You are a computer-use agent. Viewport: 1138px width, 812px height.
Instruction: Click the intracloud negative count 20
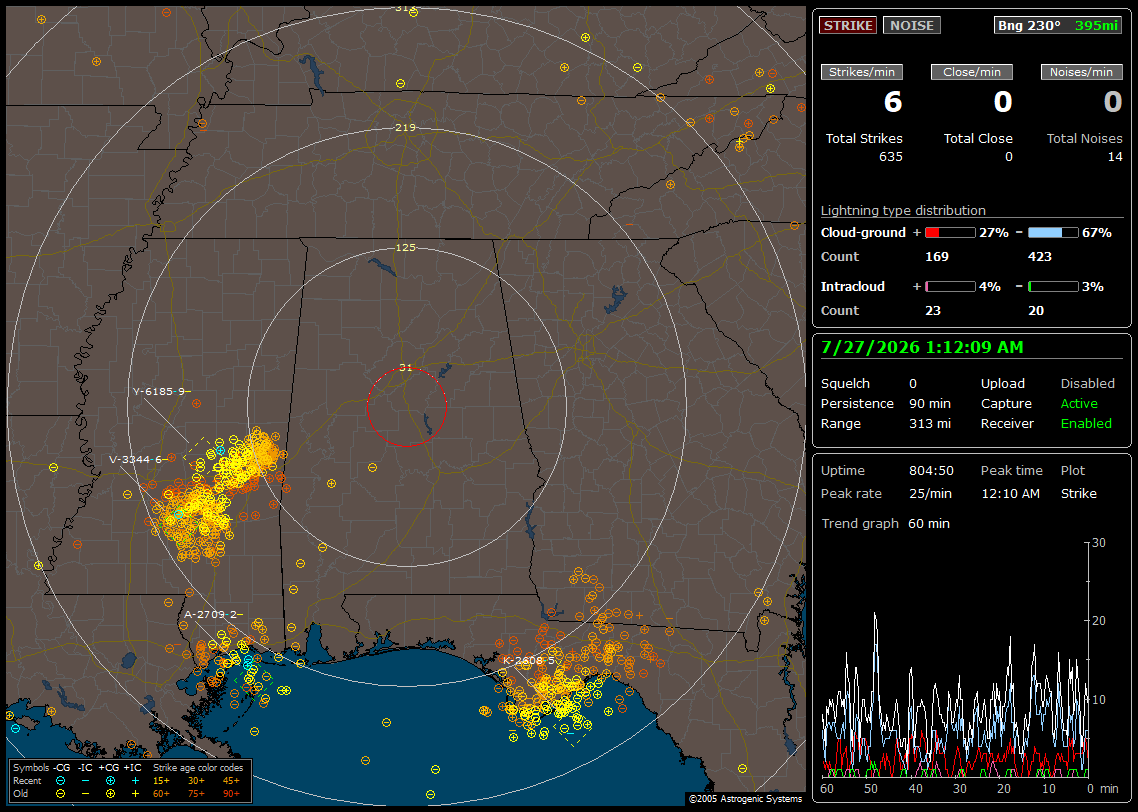point(1036,311)
